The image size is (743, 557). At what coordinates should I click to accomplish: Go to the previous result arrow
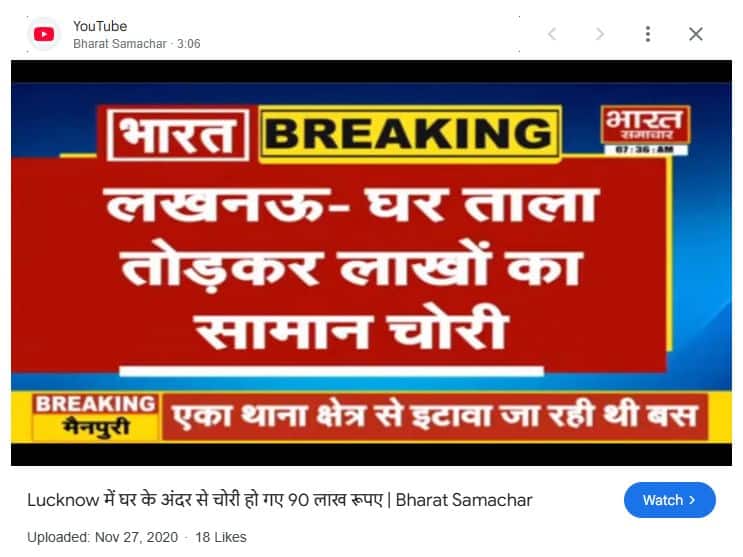pos(552,34)
